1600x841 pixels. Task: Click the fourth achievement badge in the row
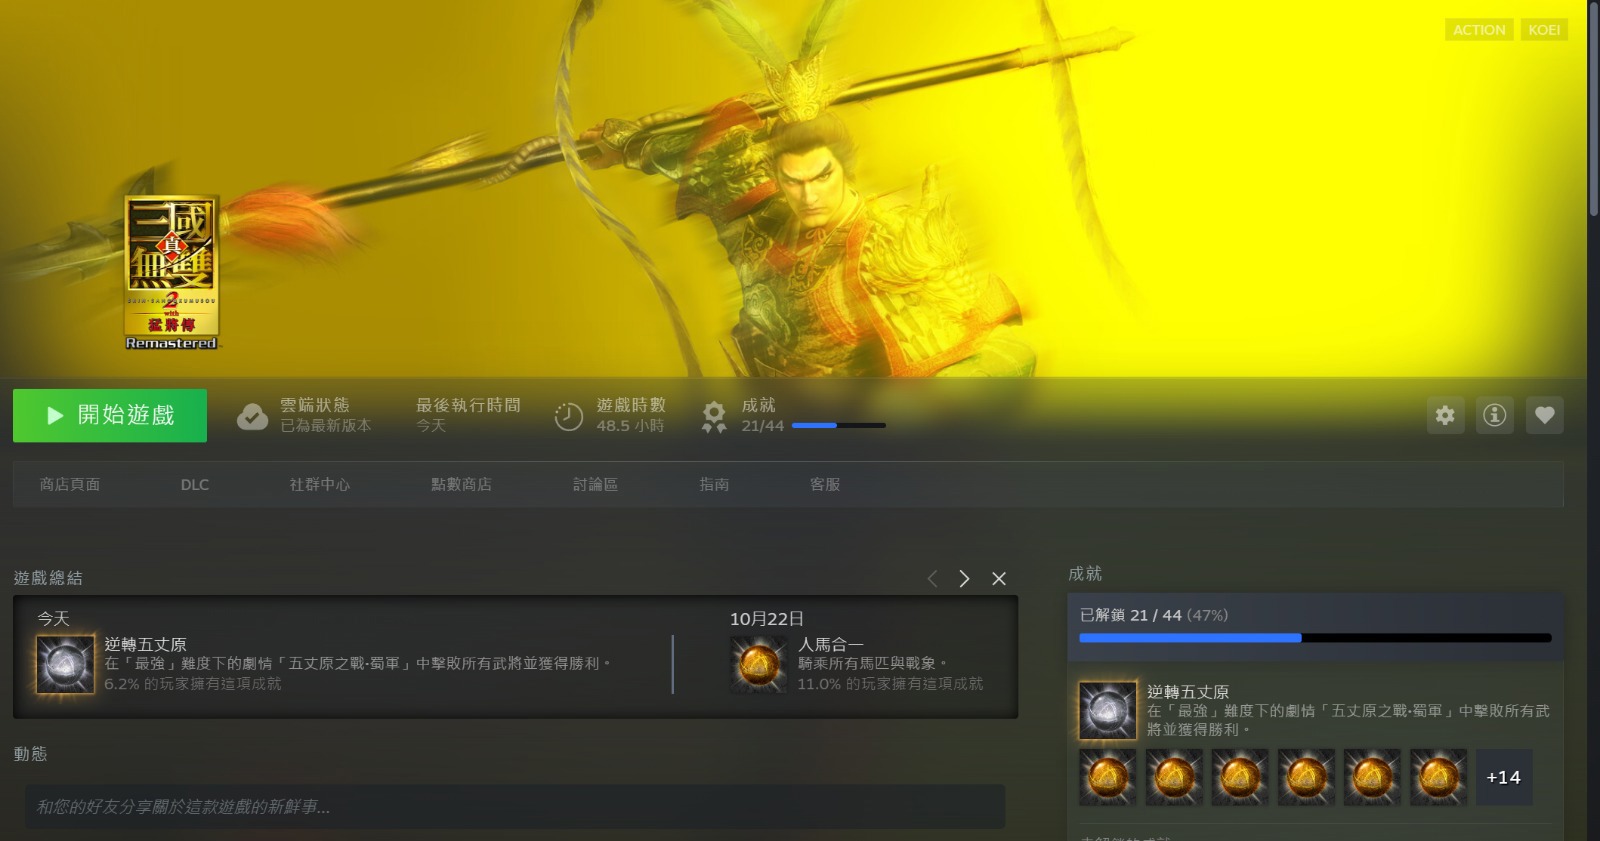click(1306, 777)
